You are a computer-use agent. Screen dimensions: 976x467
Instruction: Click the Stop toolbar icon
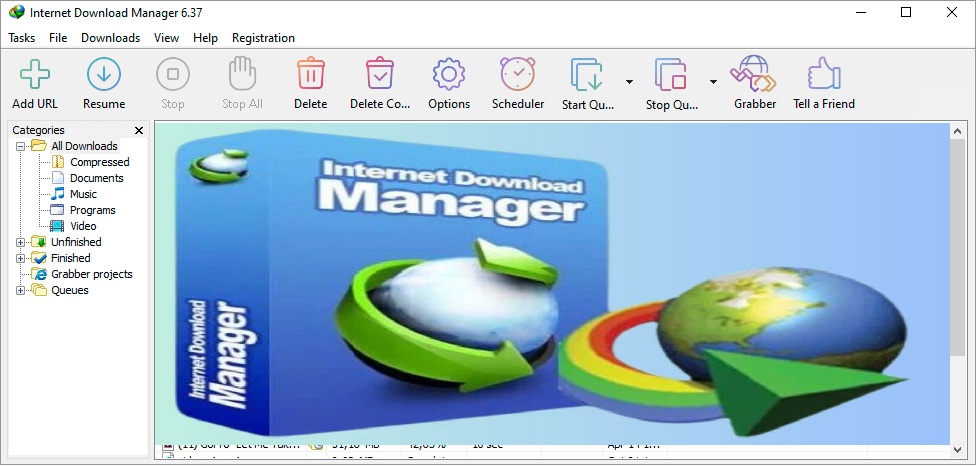172,75
